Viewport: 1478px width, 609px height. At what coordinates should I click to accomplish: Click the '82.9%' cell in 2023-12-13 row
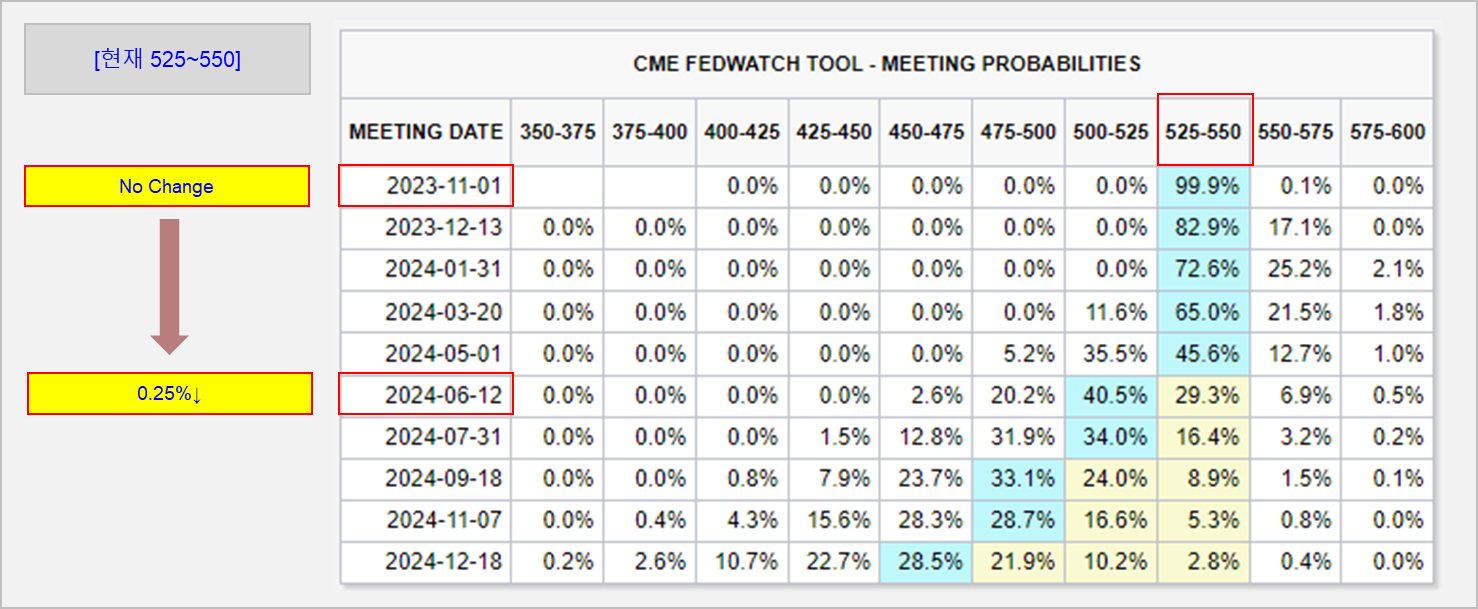click(x=1204, y=228)
